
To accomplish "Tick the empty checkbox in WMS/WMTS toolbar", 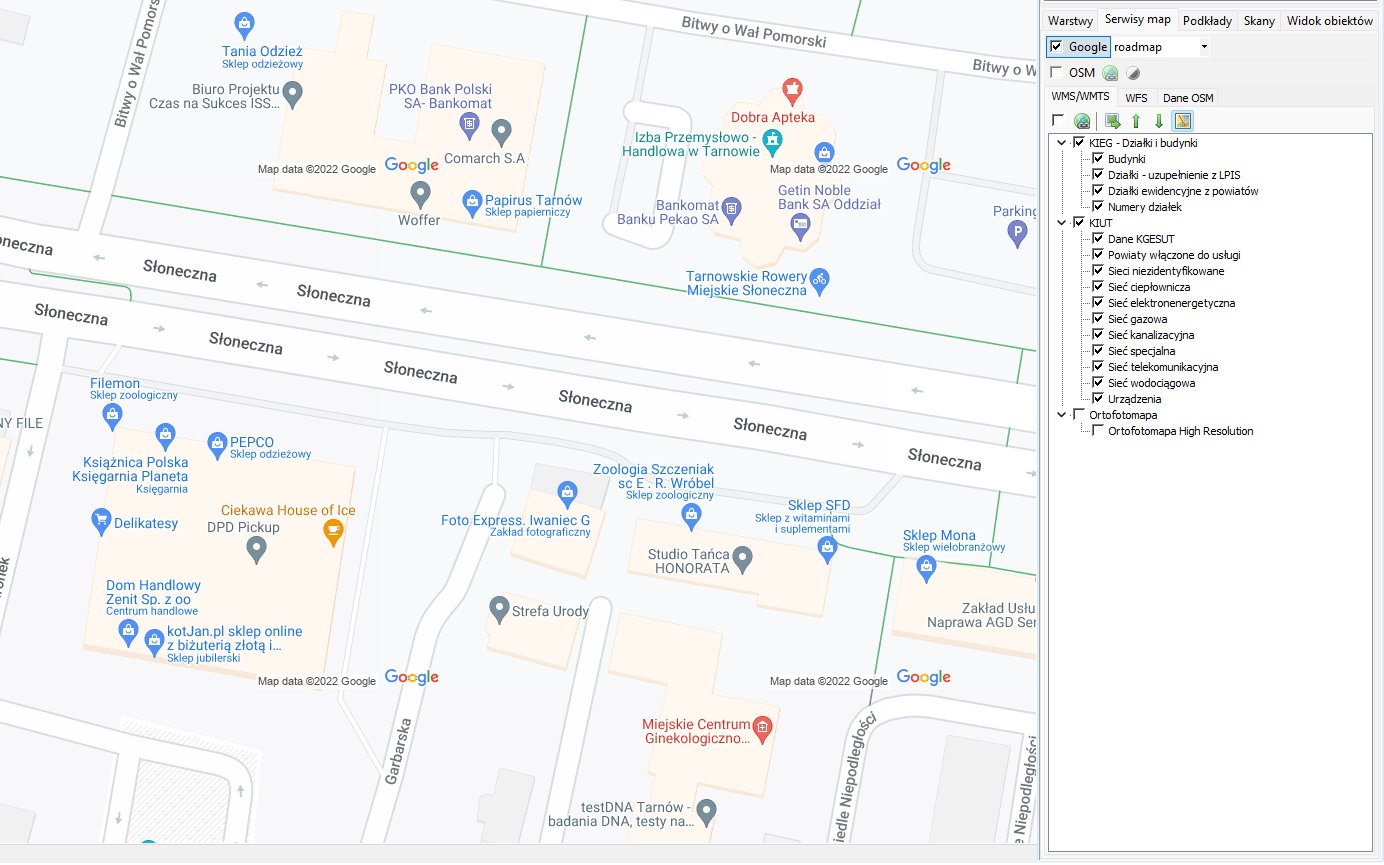I will pos(1057,121).
